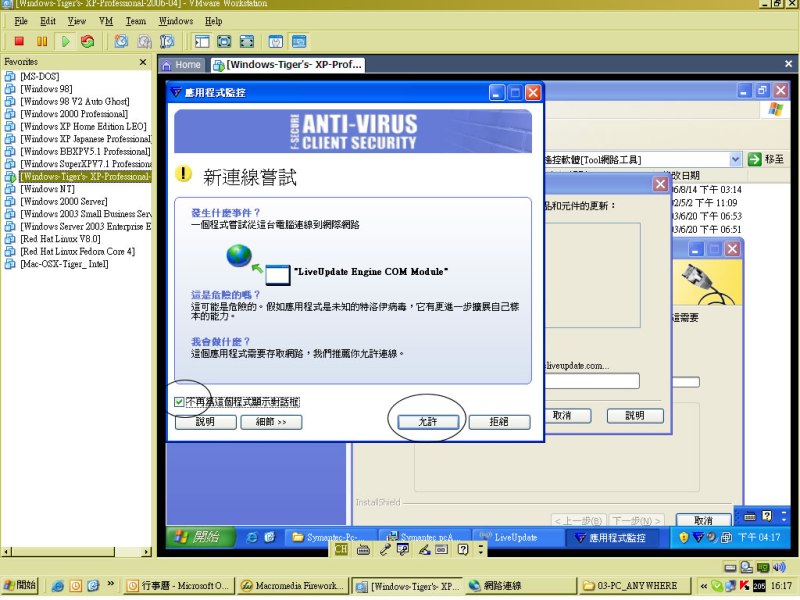Click the orange Suspend toolbar icon
Screen dimensions: 800x600
42,41
